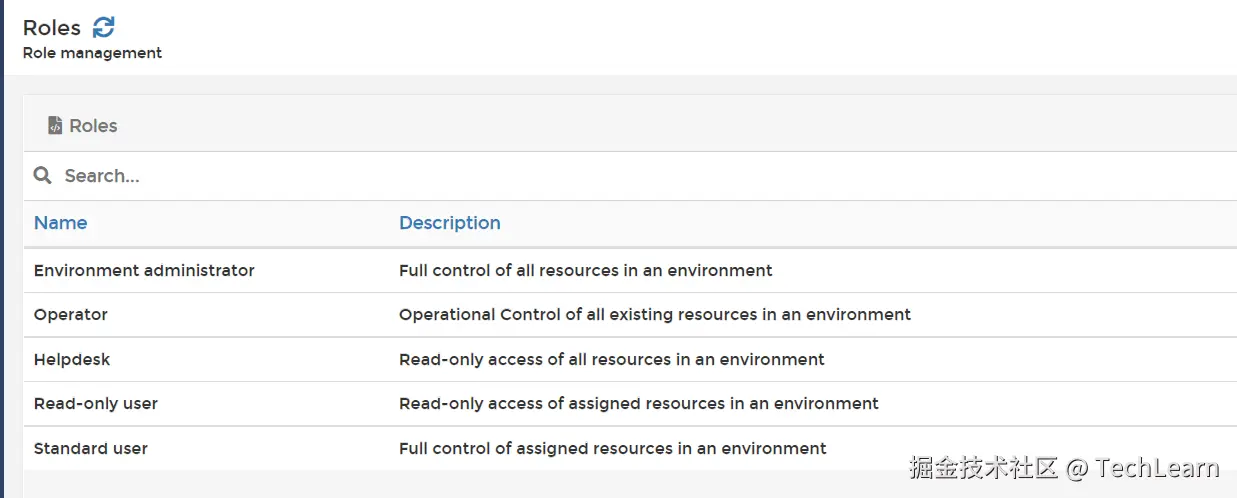Screen dimensions: 1237x498
Task: Click 'Read-only access of assigned resources' description
Action: [x=638, y=403]
